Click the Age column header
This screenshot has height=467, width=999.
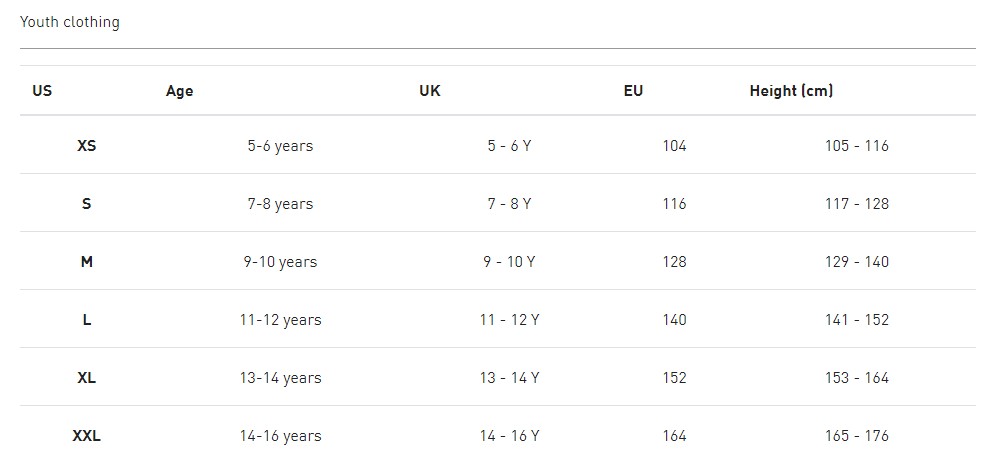pos(180,91)
